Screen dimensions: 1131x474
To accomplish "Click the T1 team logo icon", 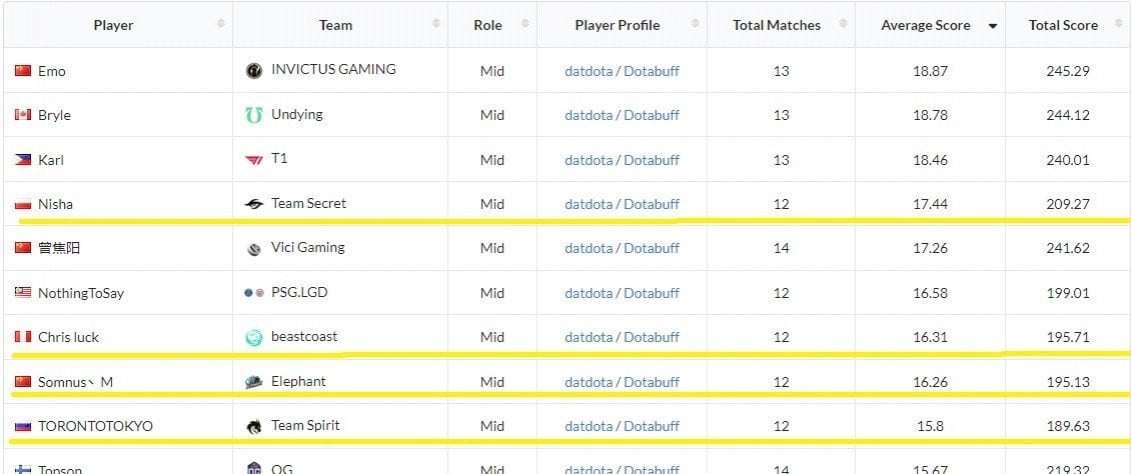I will pyautogui.click(x=254, y=160).
